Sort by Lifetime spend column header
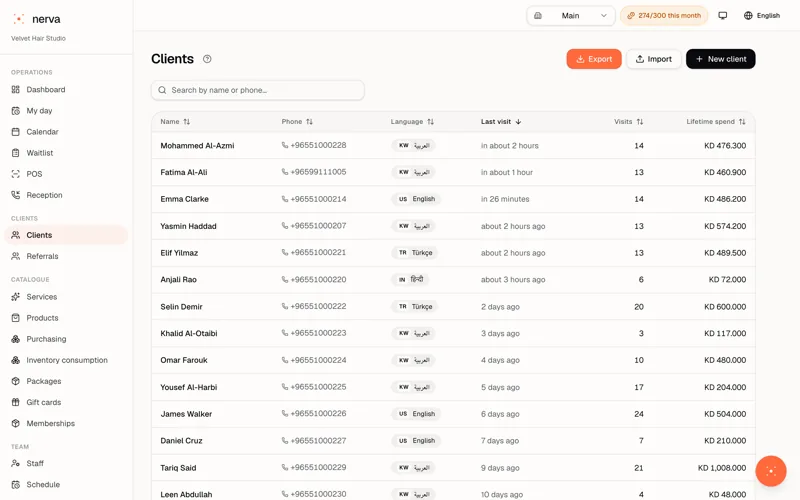Viewport: 800px width, 500px height. [716, 122]
